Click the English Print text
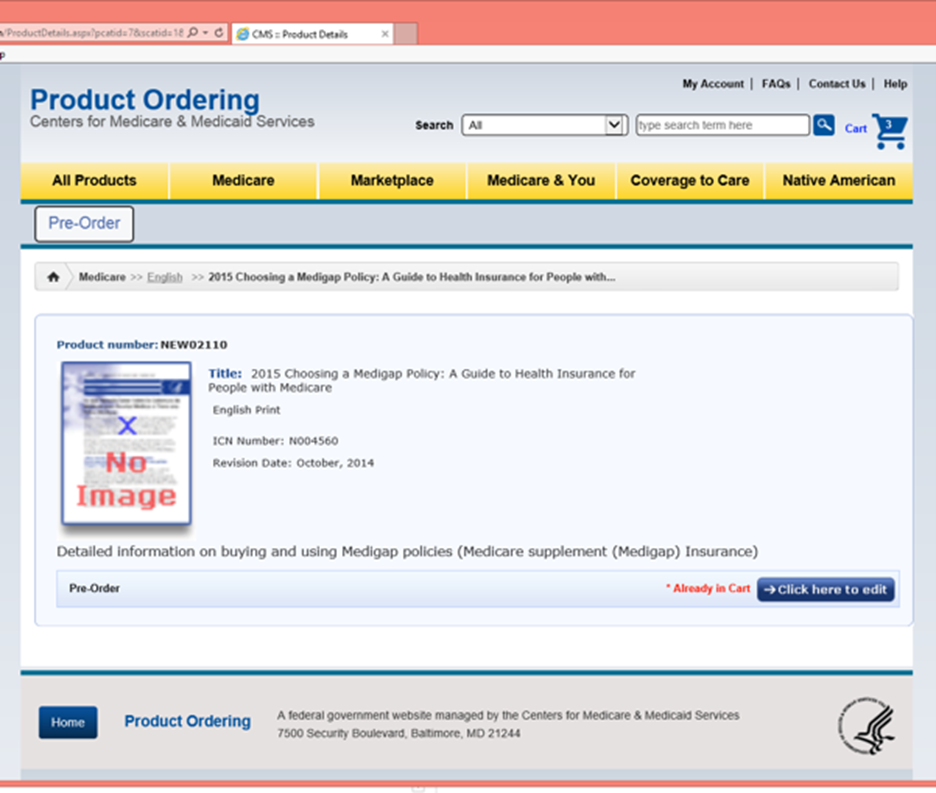The height and width of the screenshot is (793, 936). [247, 410]
